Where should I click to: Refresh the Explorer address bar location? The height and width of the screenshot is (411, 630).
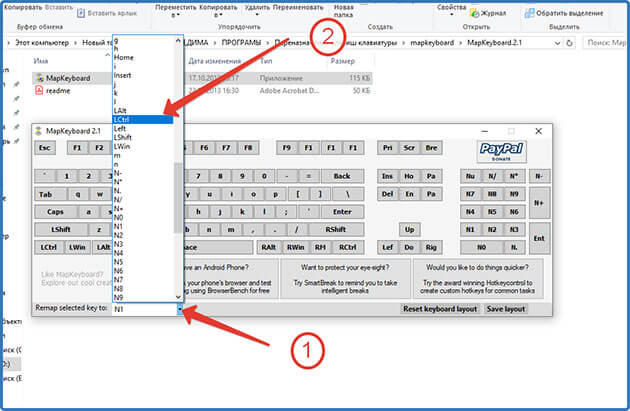pyautogui.click(x=569, y=43)
